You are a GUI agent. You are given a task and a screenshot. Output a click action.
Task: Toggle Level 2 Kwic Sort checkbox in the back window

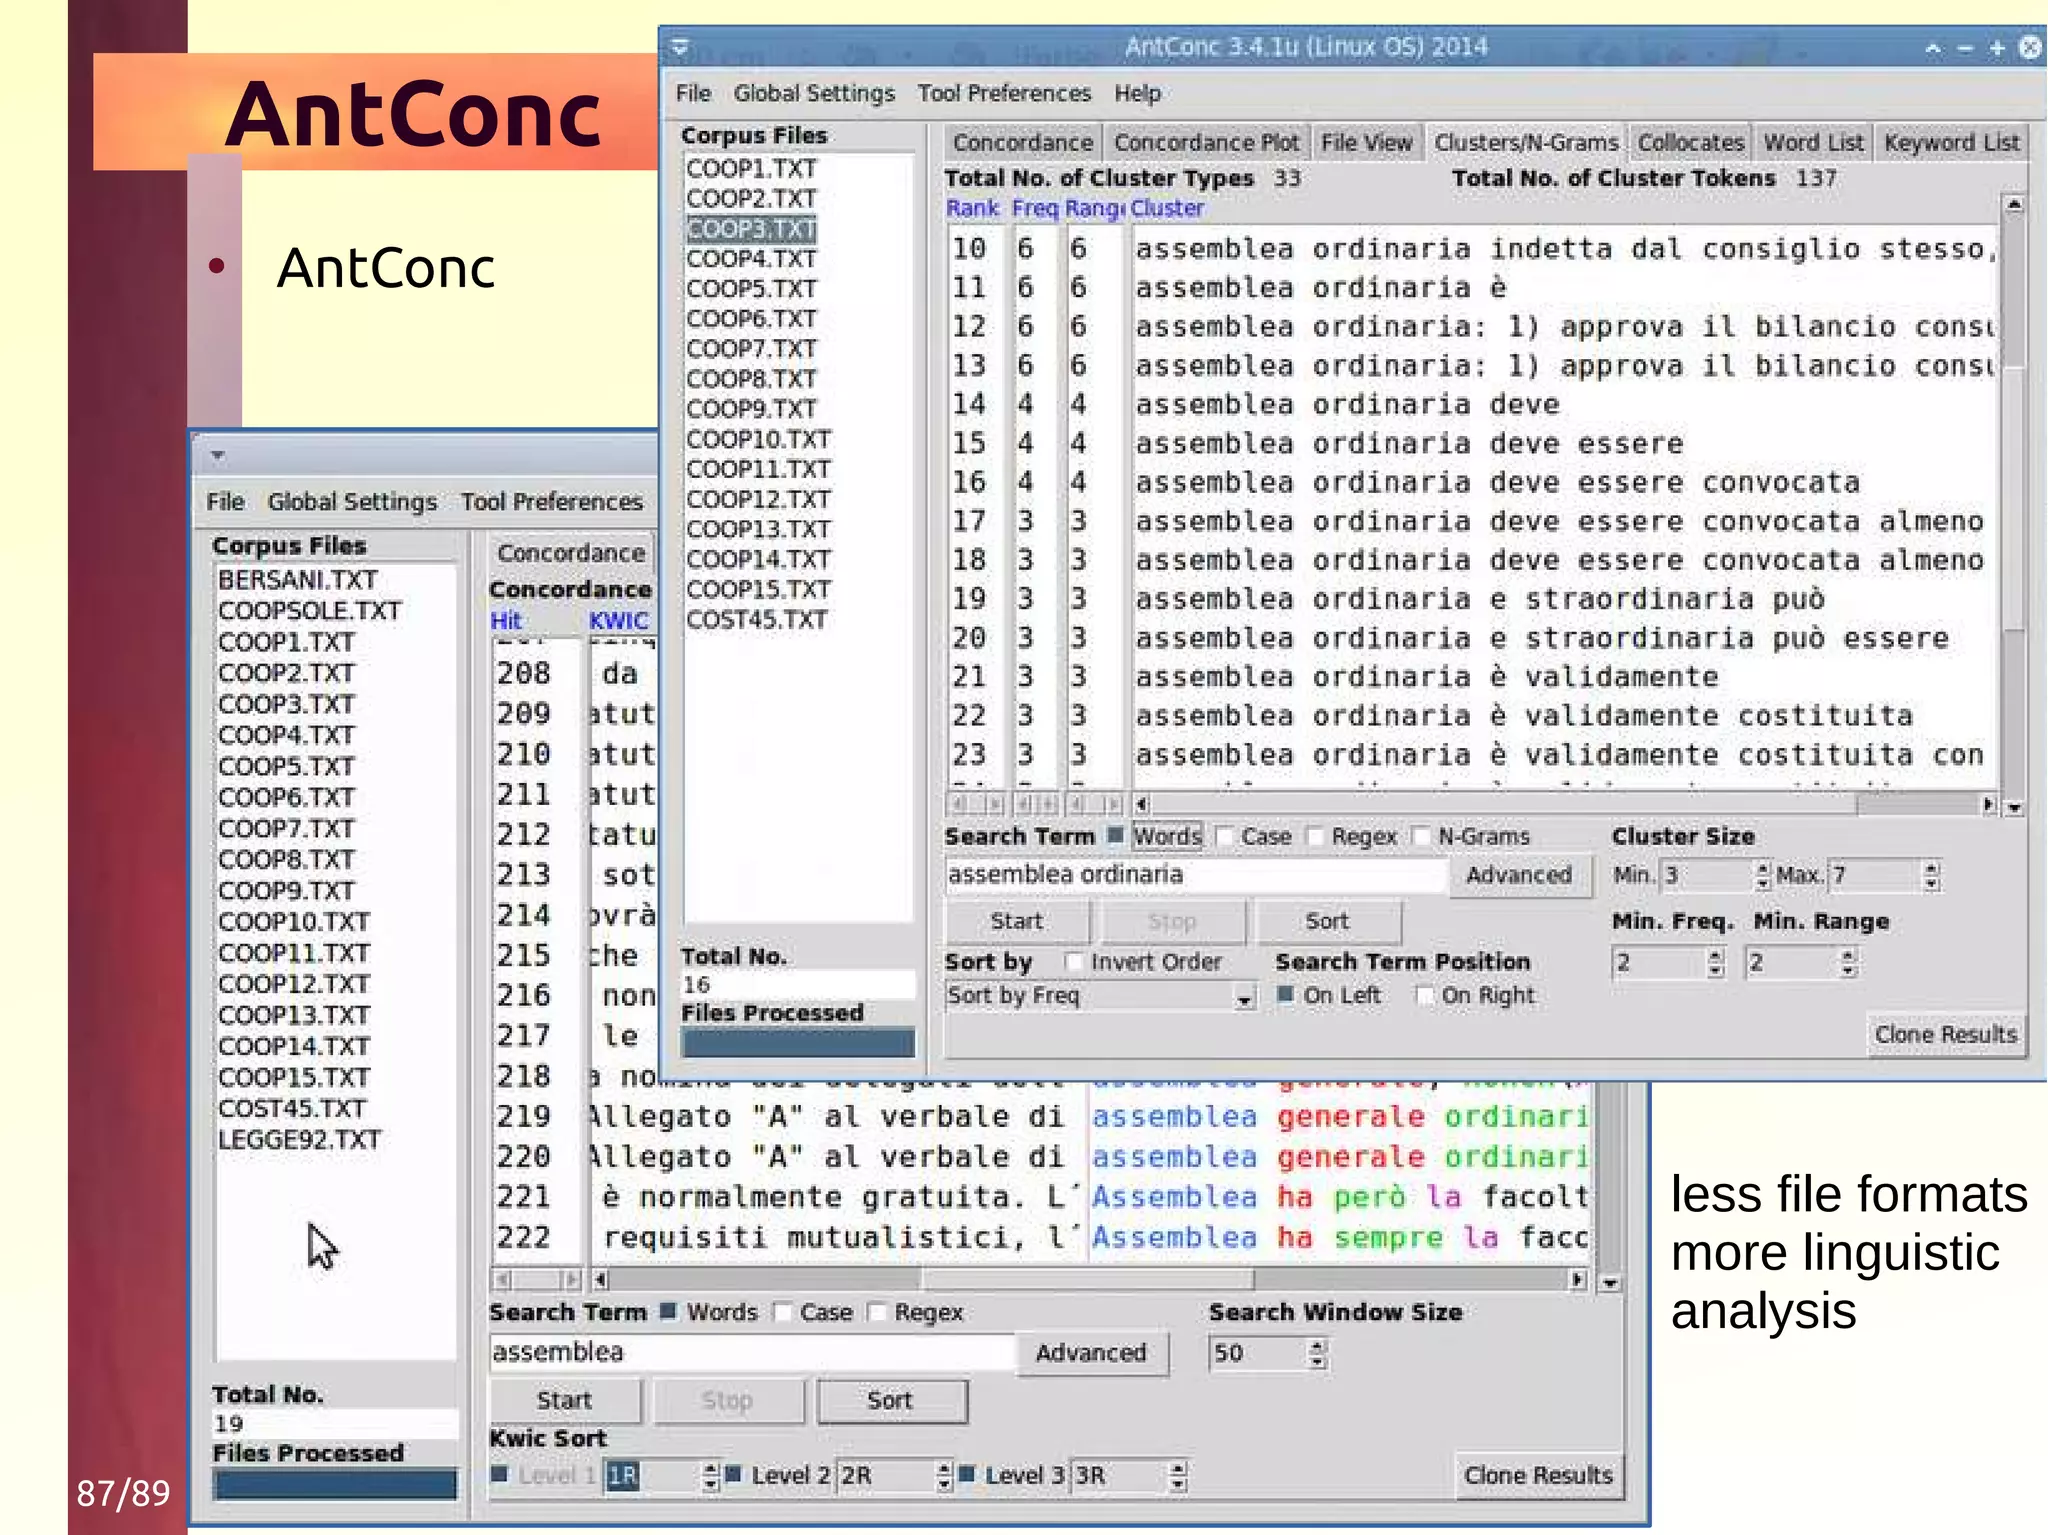click(x=733, y=1474)
